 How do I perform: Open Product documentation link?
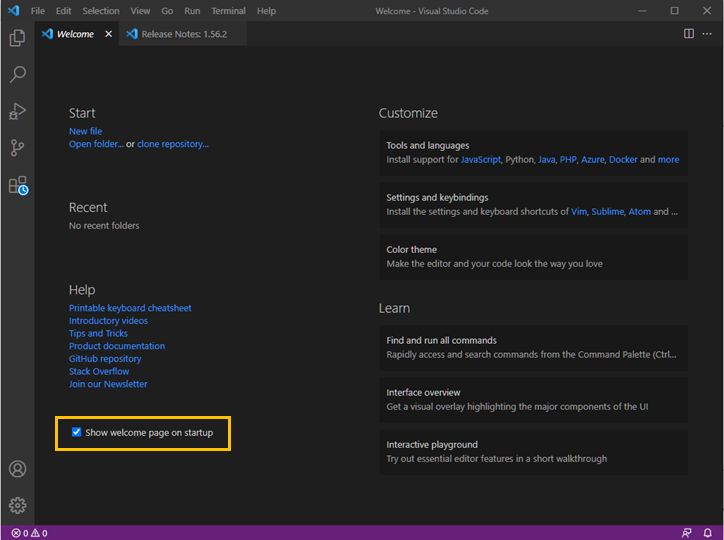(x=117, y=346)
